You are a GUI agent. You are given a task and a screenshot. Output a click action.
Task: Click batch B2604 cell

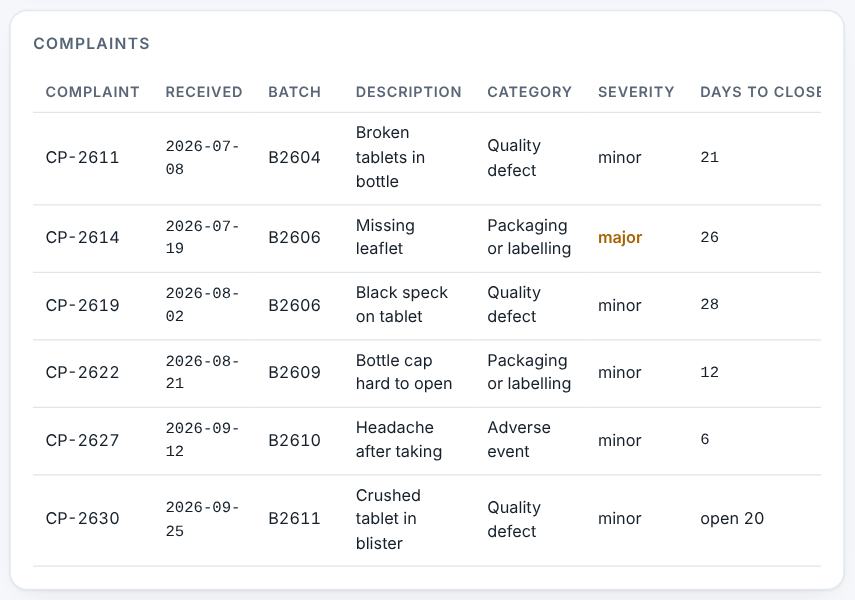click(294, 158)
